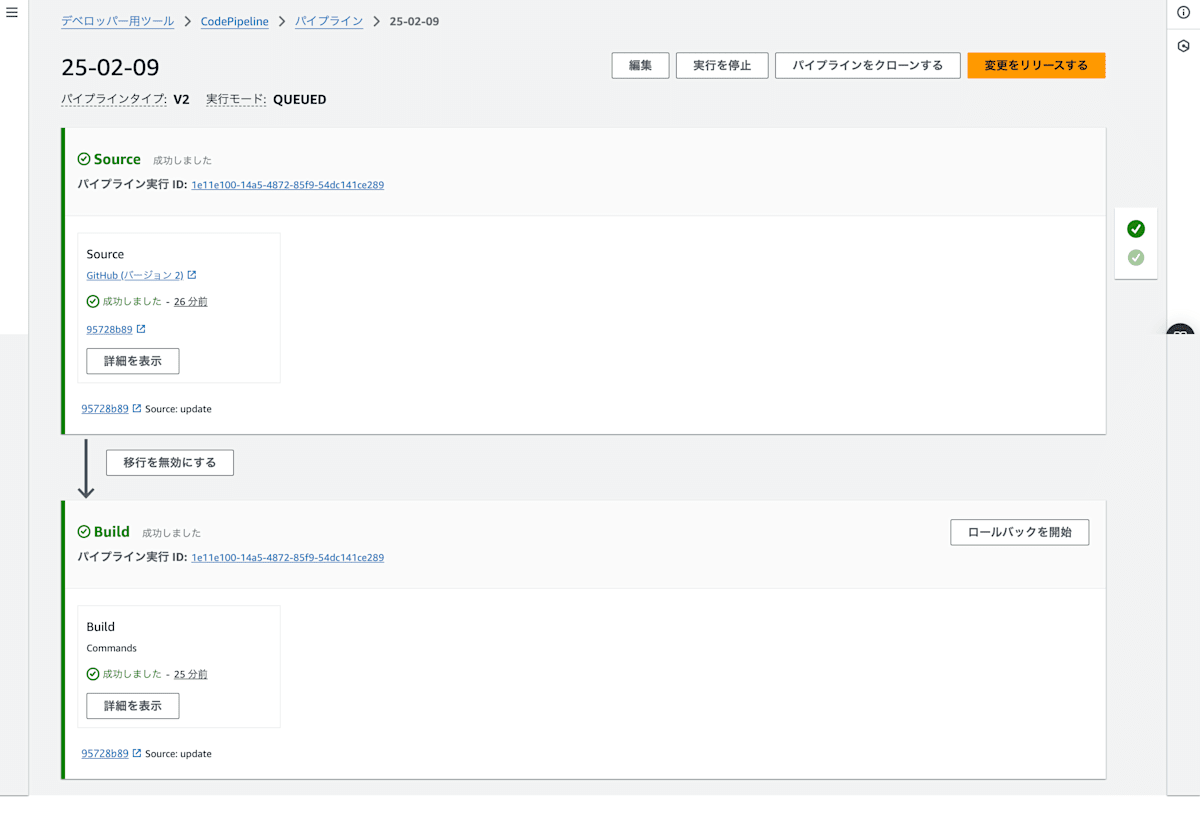Click the パイプラインタイプ label
1200x819 pixels.
(x=114, y=100)
